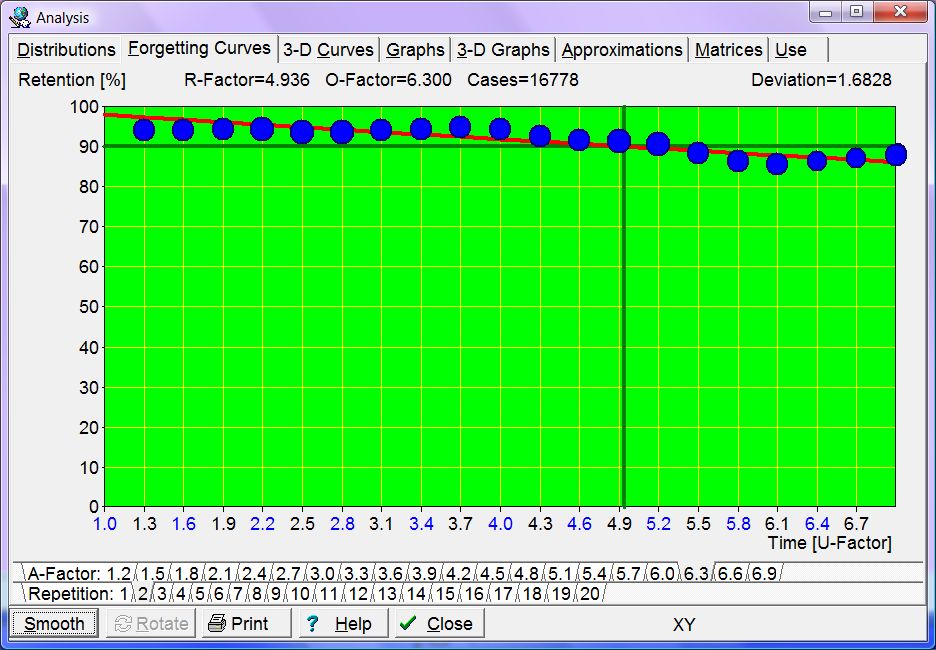Select Repetition 10 tab
Image resolution: width=936 pixels, height=650 pixels.
coord(300,594)
